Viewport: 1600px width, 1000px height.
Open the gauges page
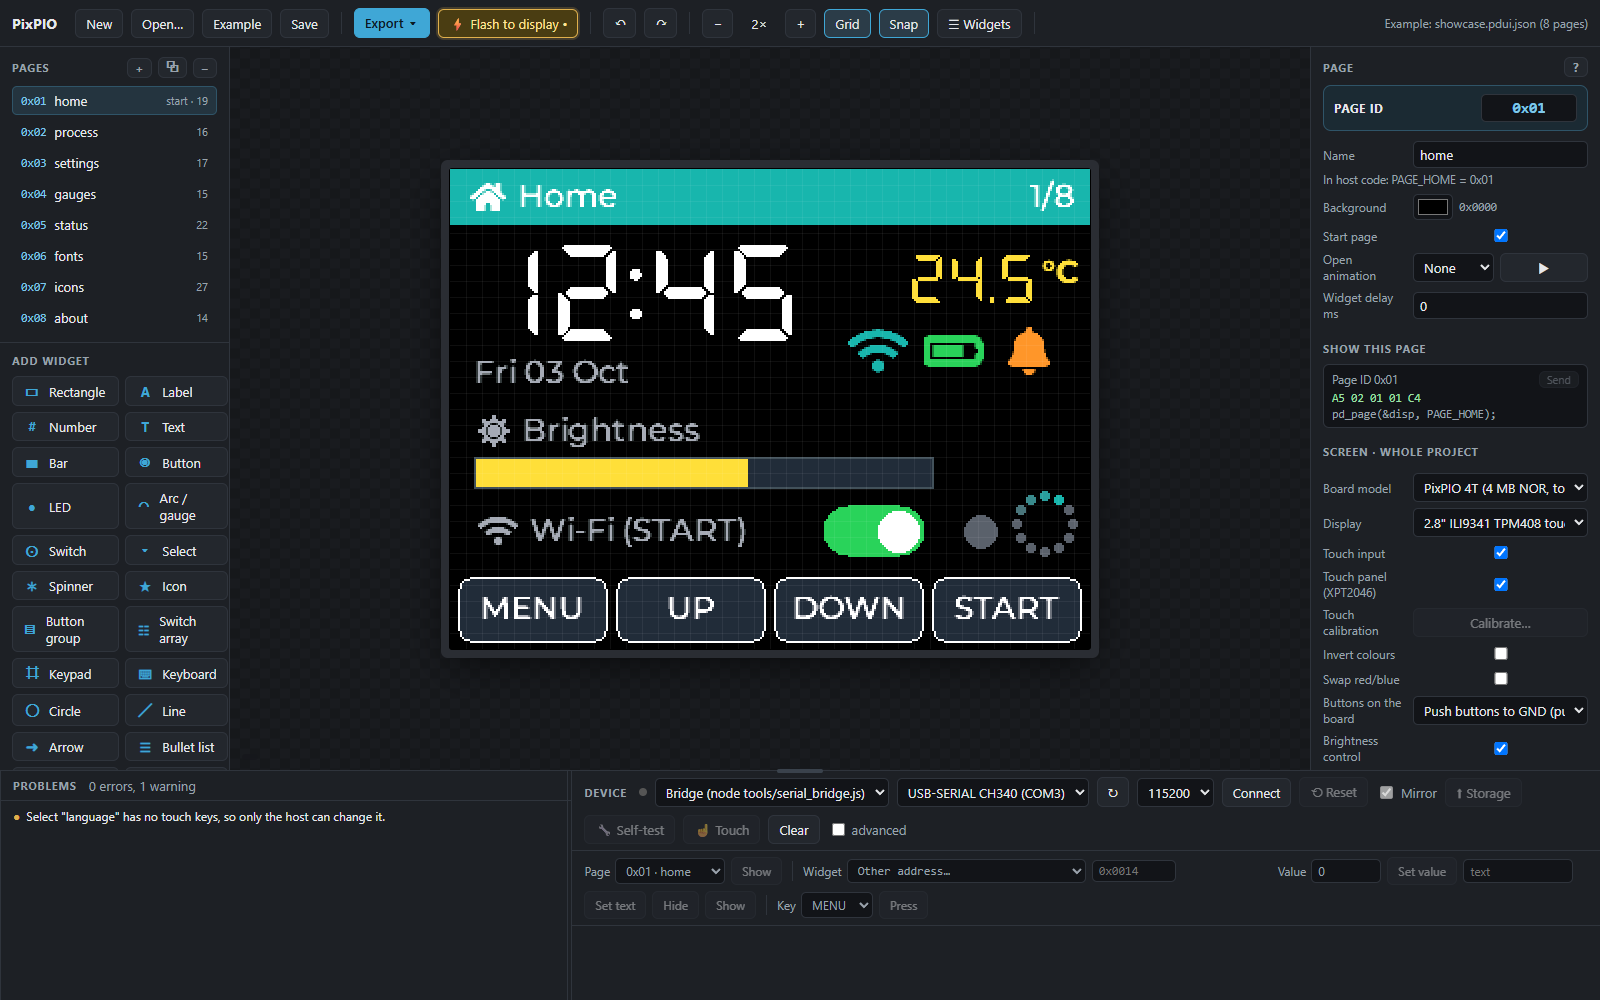click(114, 194)
